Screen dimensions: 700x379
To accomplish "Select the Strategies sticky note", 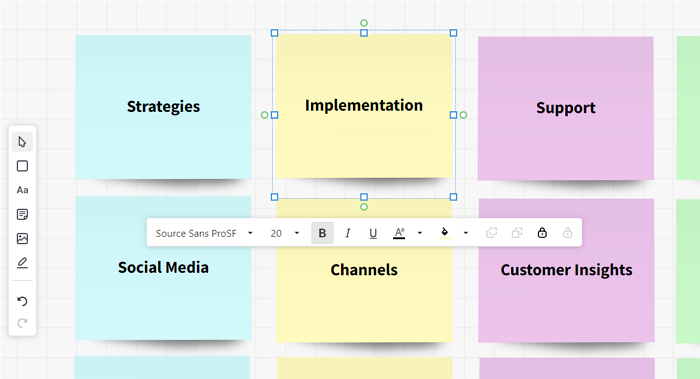I will pyautogui.click(x=163, y=107).
